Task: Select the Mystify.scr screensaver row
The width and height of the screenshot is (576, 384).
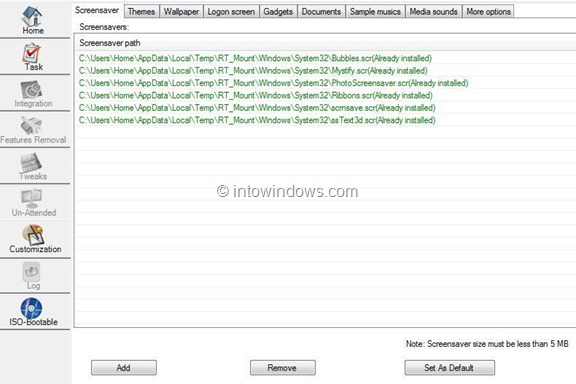Action: [x=325, y=71]
